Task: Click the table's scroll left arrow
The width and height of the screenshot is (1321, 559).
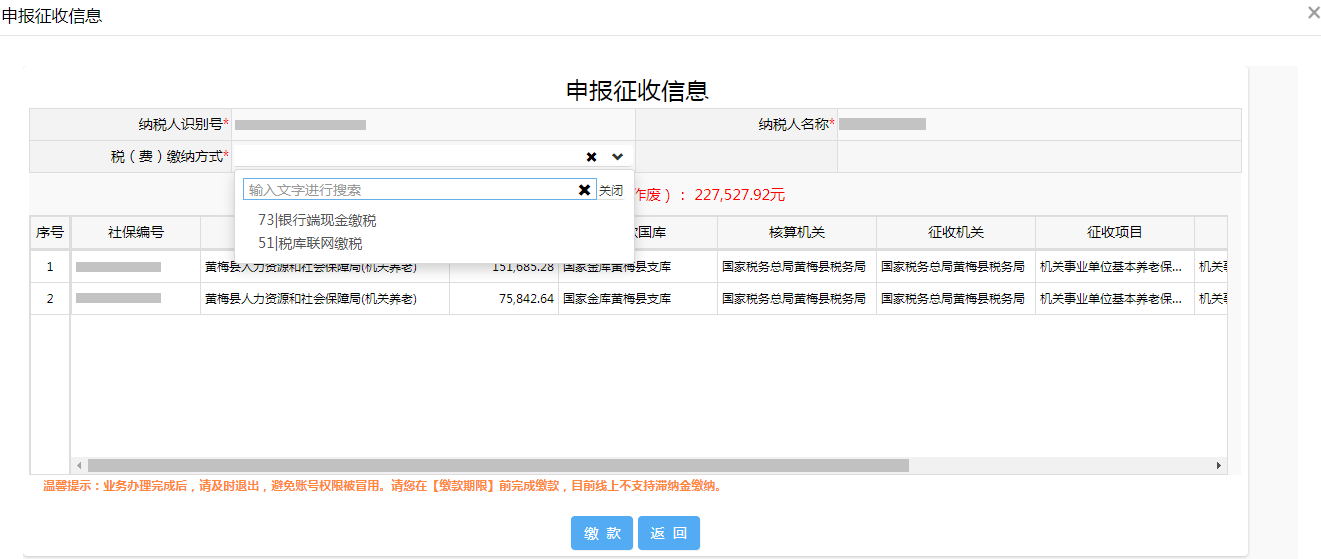Action: coord(79,466)
